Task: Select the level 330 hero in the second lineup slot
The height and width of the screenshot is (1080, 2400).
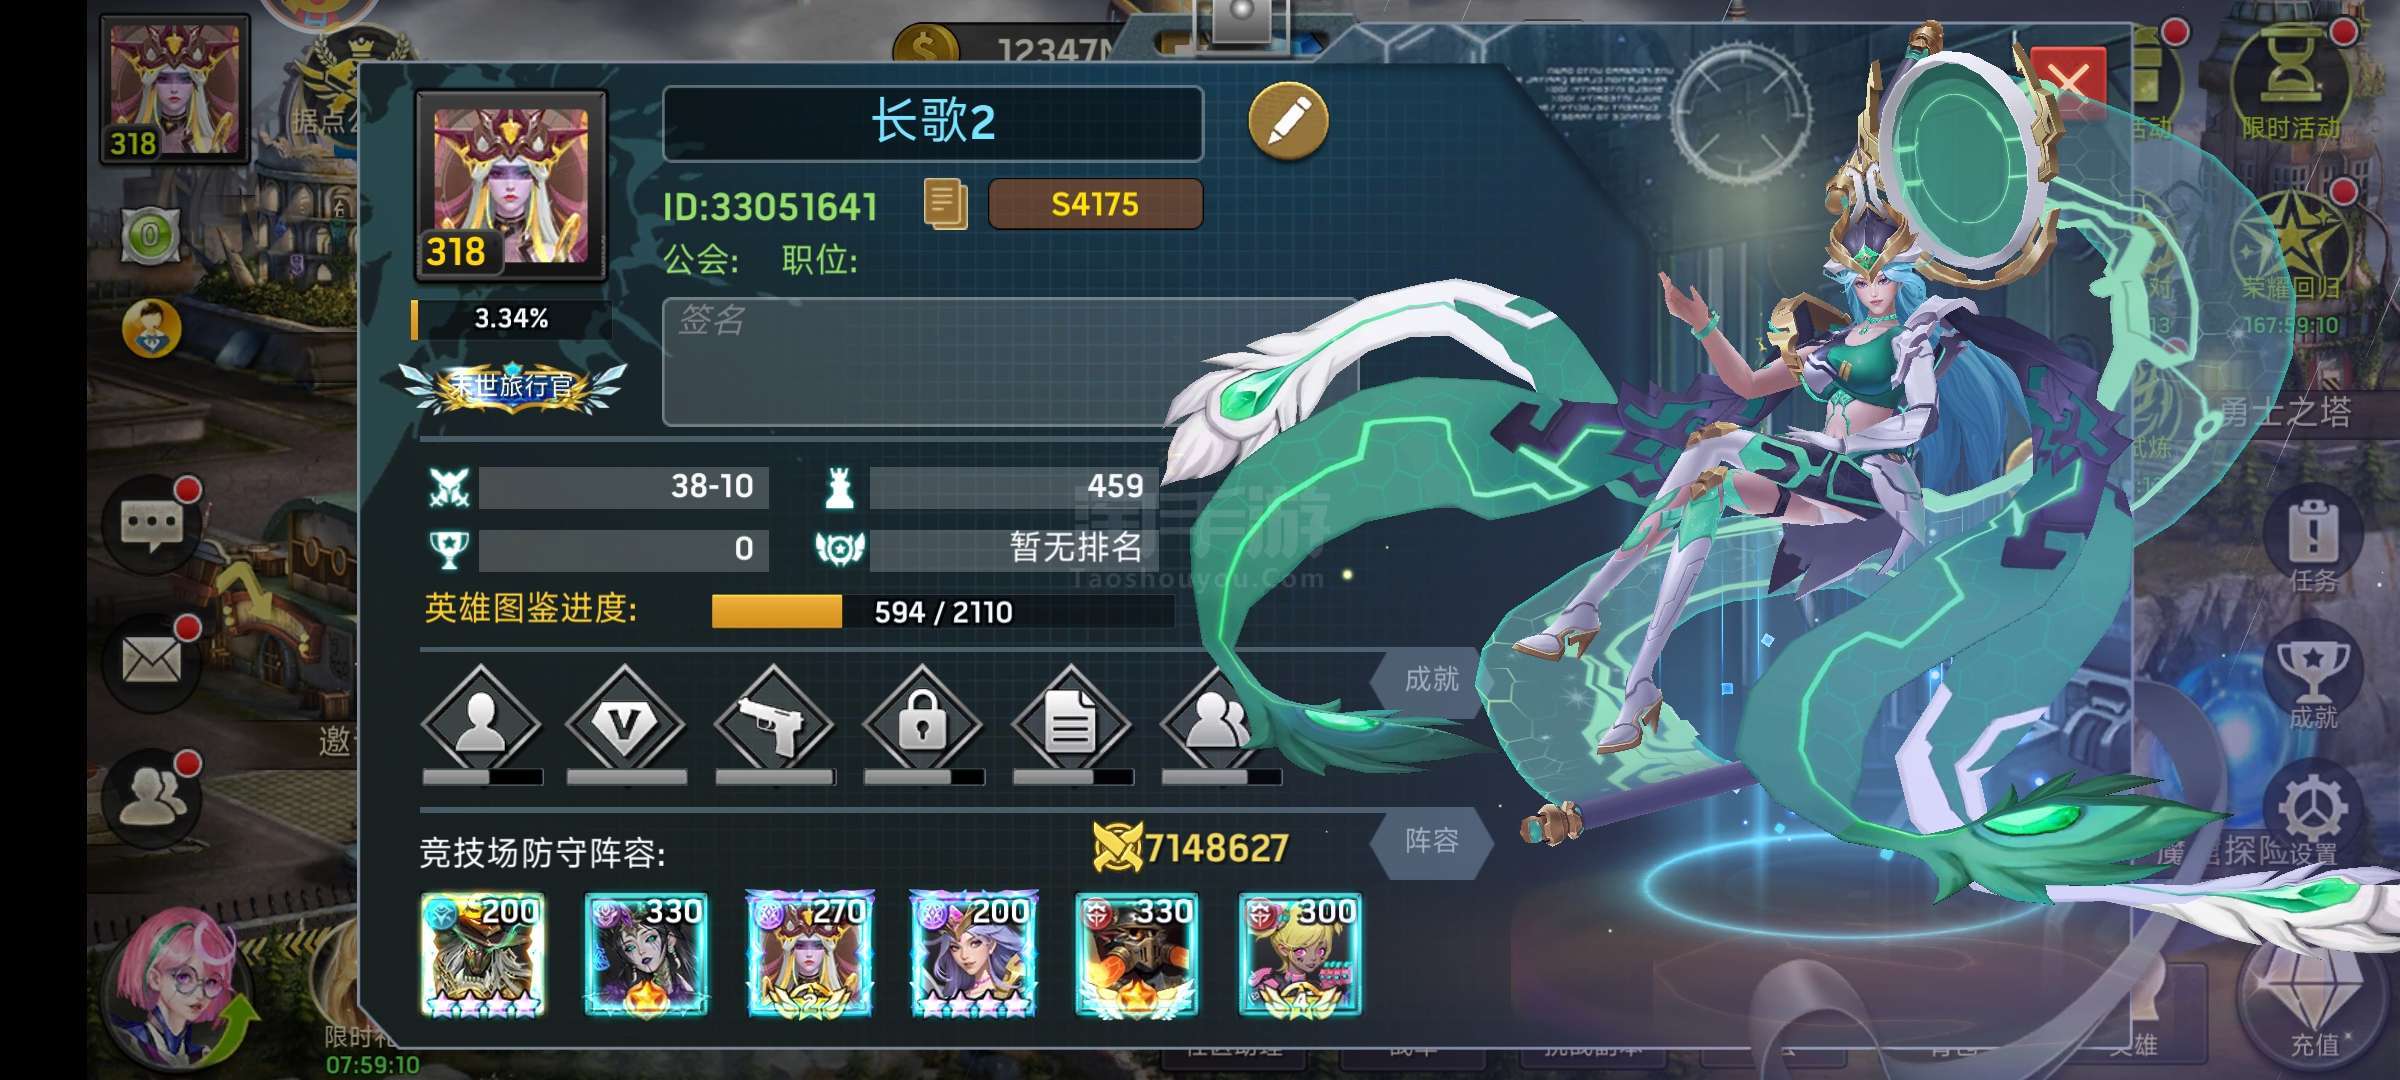Action: point(646,954)
